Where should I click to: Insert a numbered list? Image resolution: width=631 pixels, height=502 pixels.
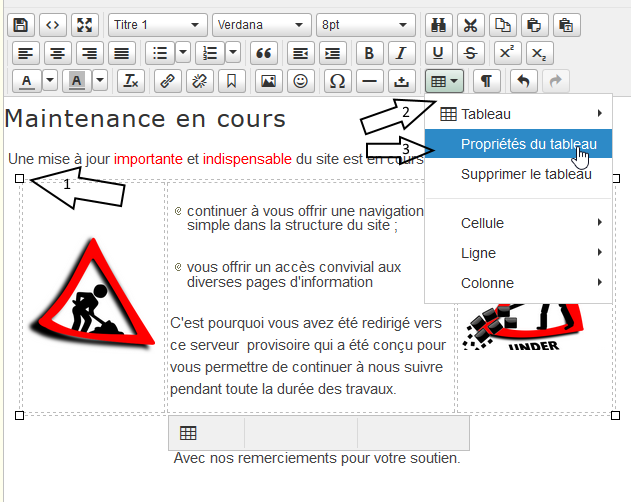(x=210, y=53)
